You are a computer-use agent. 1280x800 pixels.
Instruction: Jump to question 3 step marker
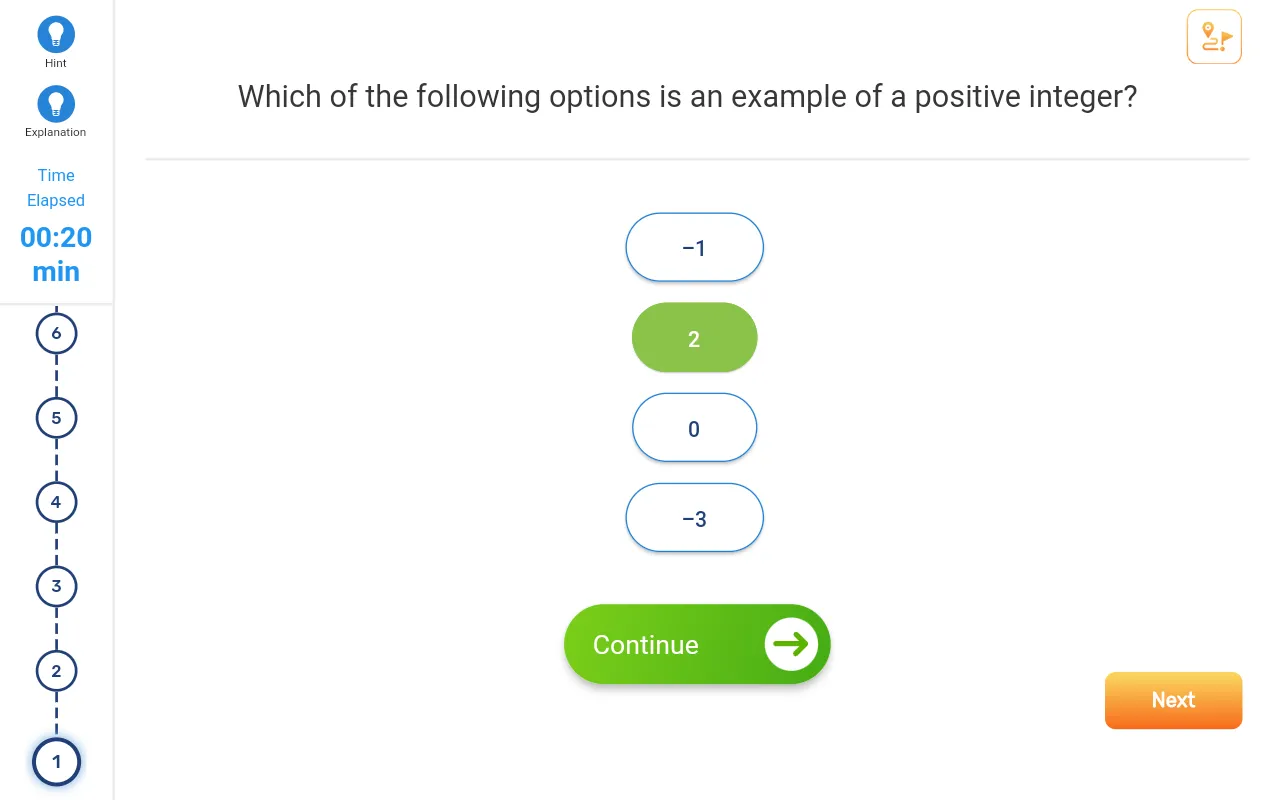pos(56,586)
